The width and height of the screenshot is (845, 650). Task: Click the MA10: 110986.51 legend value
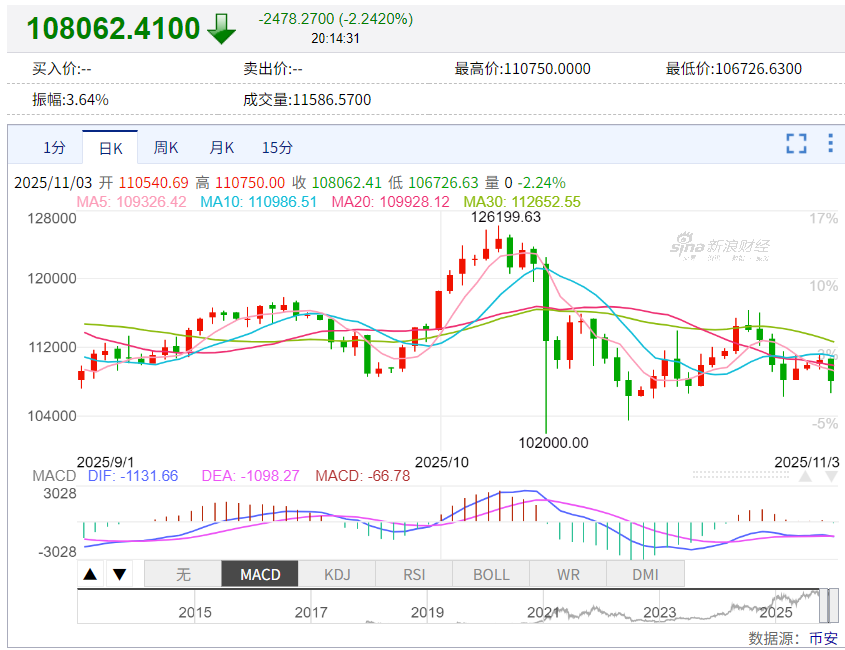259,202
